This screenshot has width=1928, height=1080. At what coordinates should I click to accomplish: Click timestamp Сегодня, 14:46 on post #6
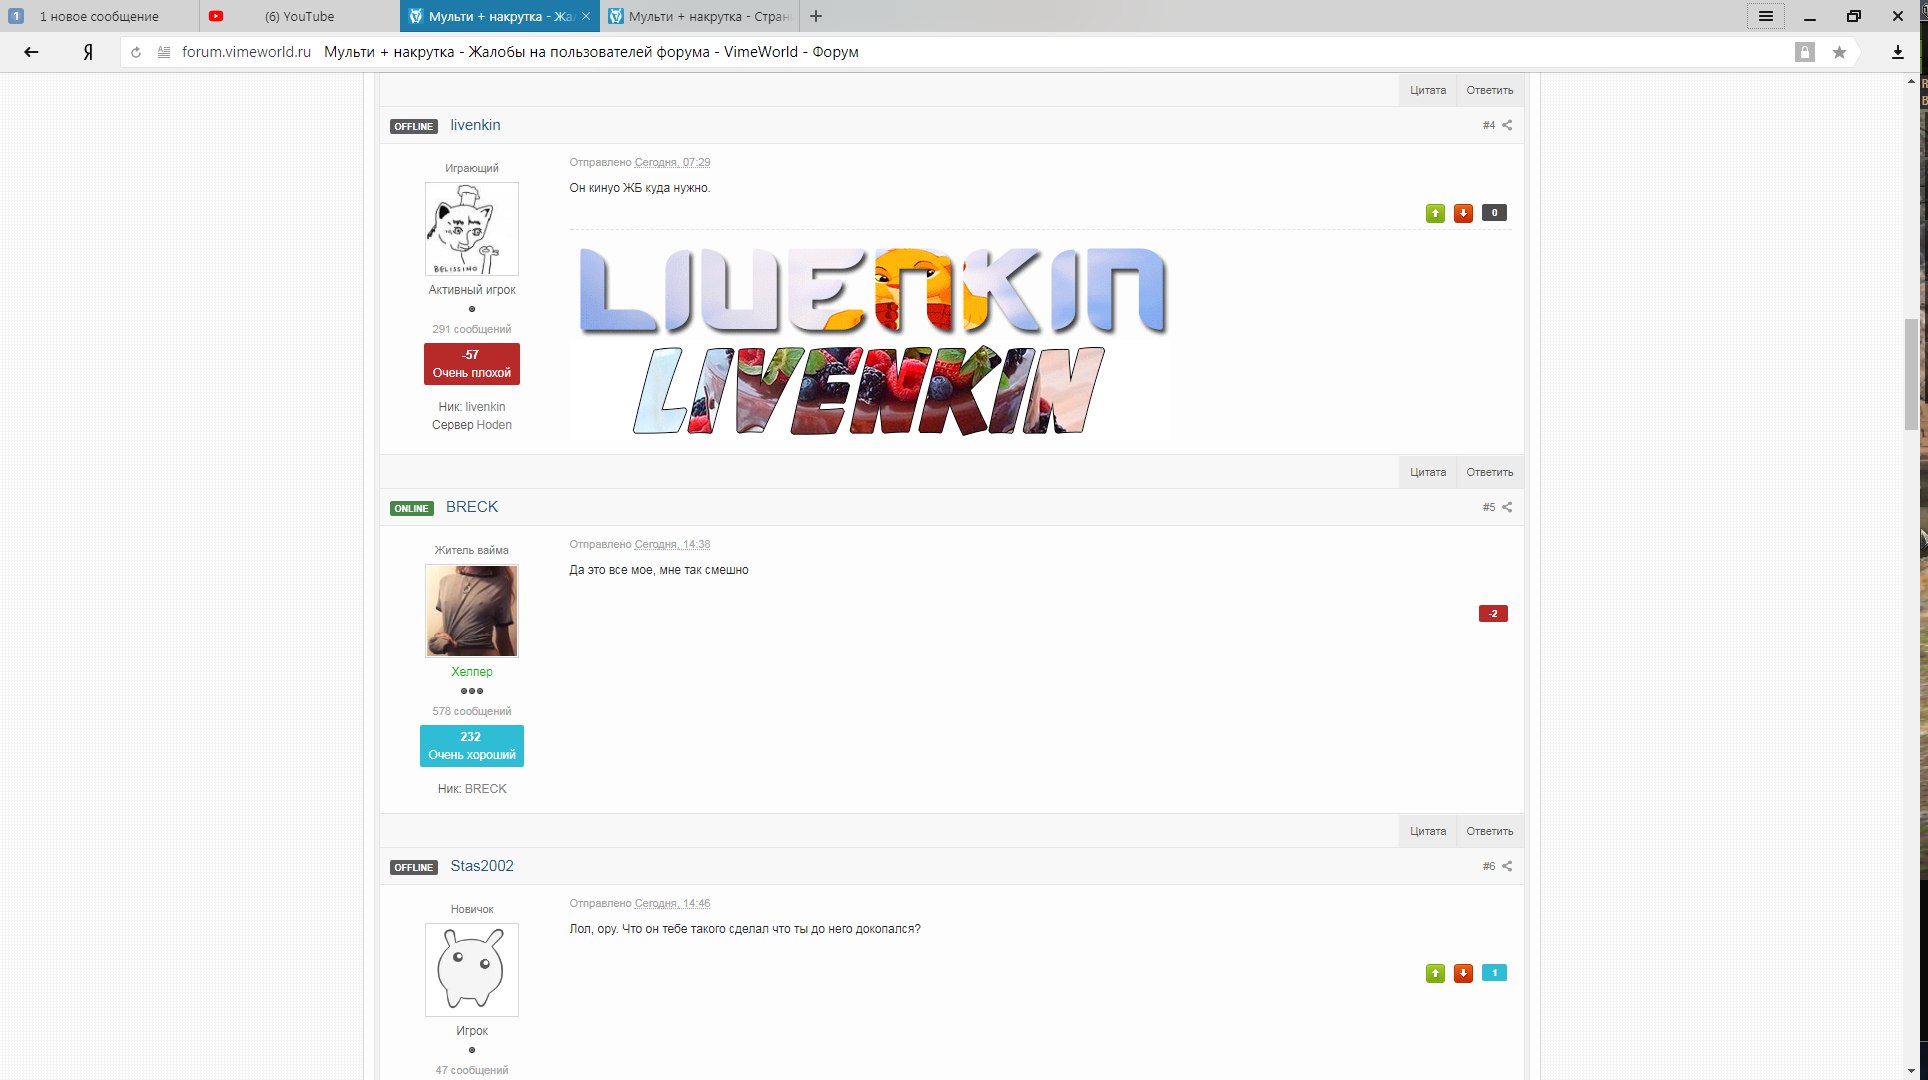pos(672,903)
